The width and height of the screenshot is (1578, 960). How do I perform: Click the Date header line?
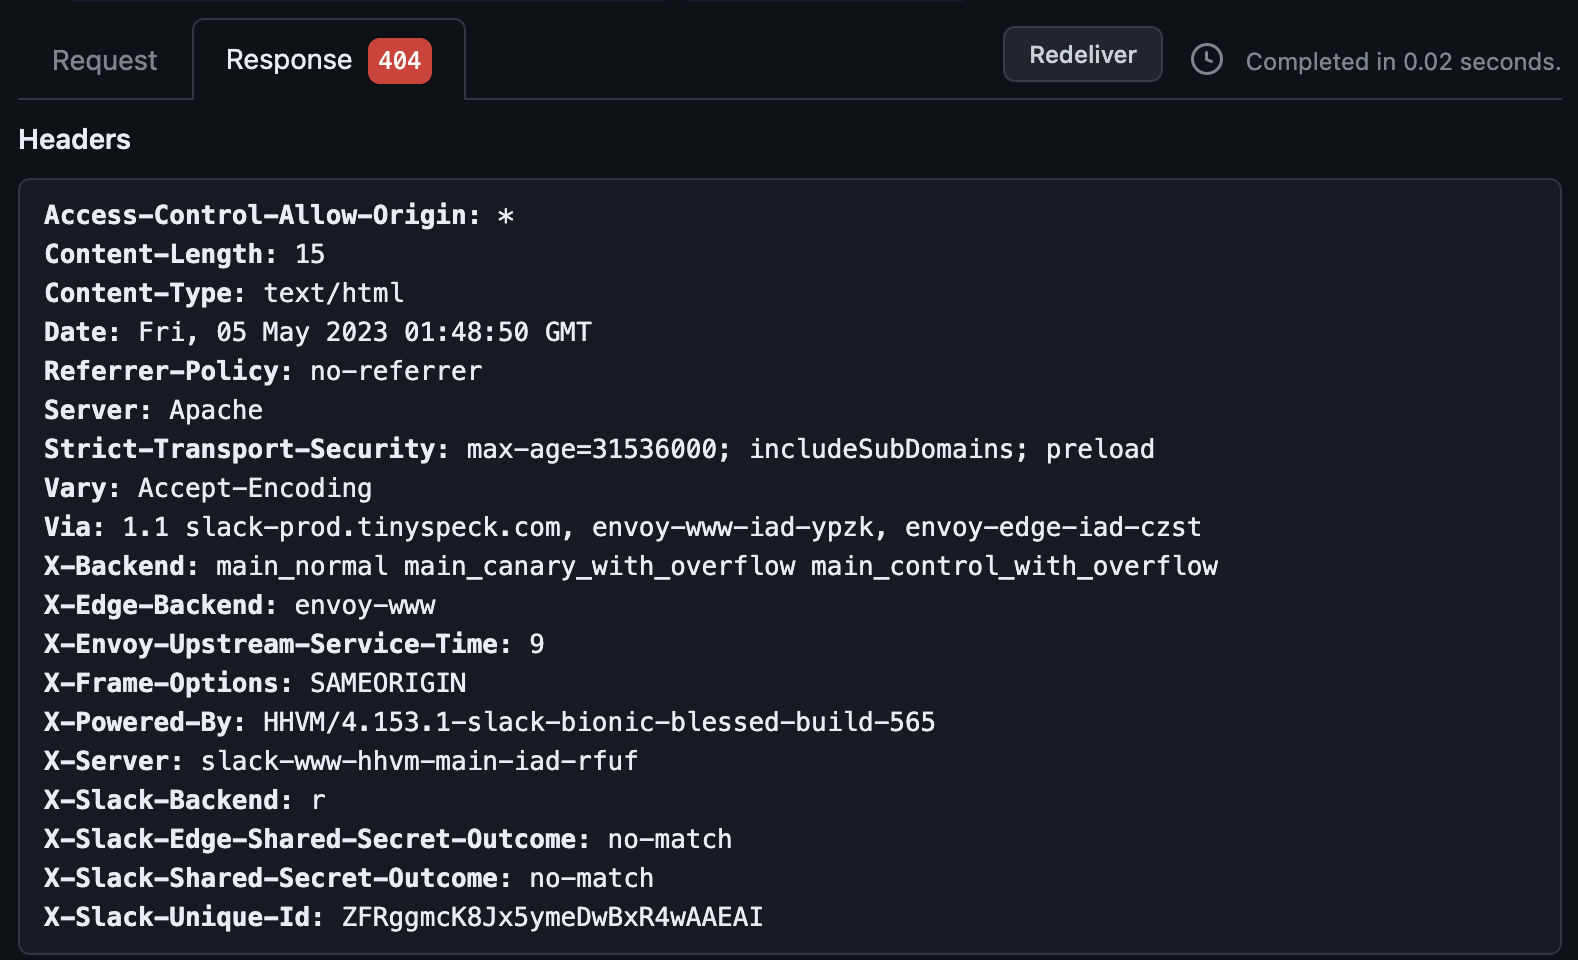pos(318,332)
